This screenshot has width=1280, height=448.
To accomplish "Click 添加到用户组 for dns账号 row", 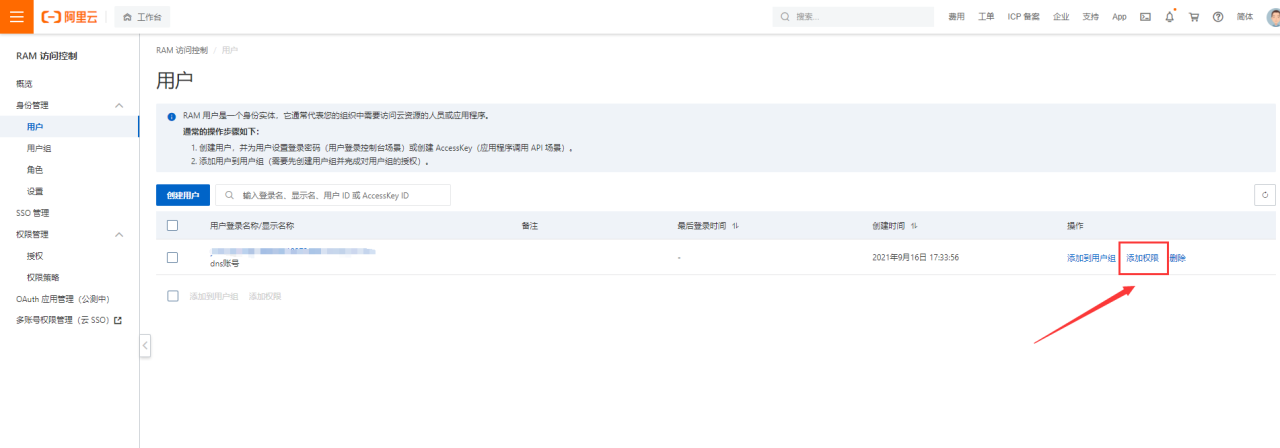I will (1091, 258).
